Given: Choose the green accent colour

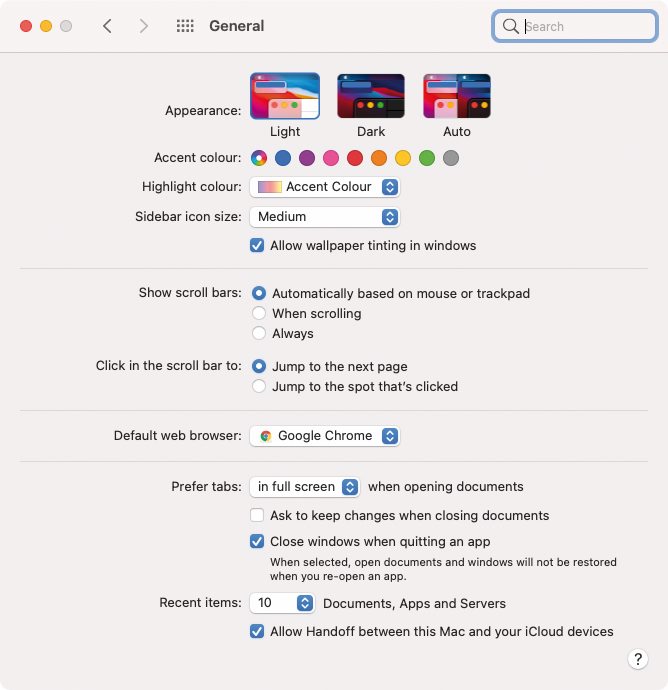Looking at the screenshot, I should pyautogui.click(x=427, y=158).
